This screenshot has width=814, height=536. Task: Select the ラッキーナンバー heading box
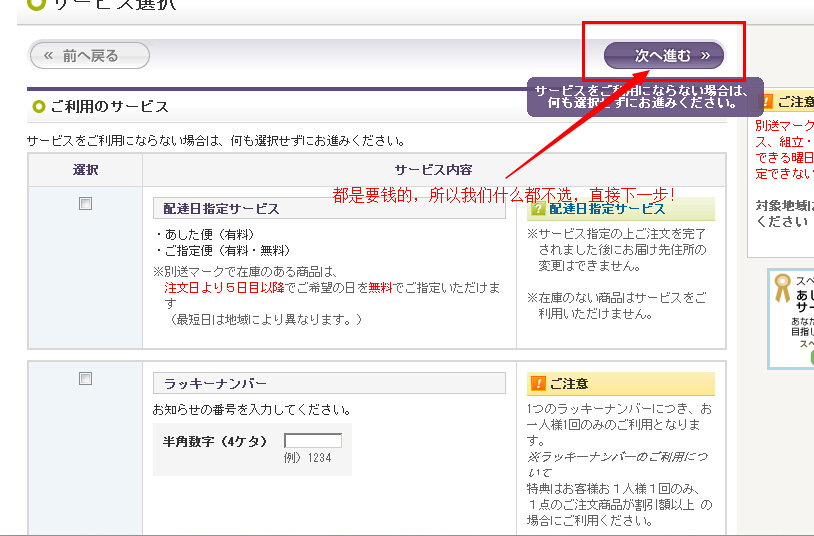[329, 383]
